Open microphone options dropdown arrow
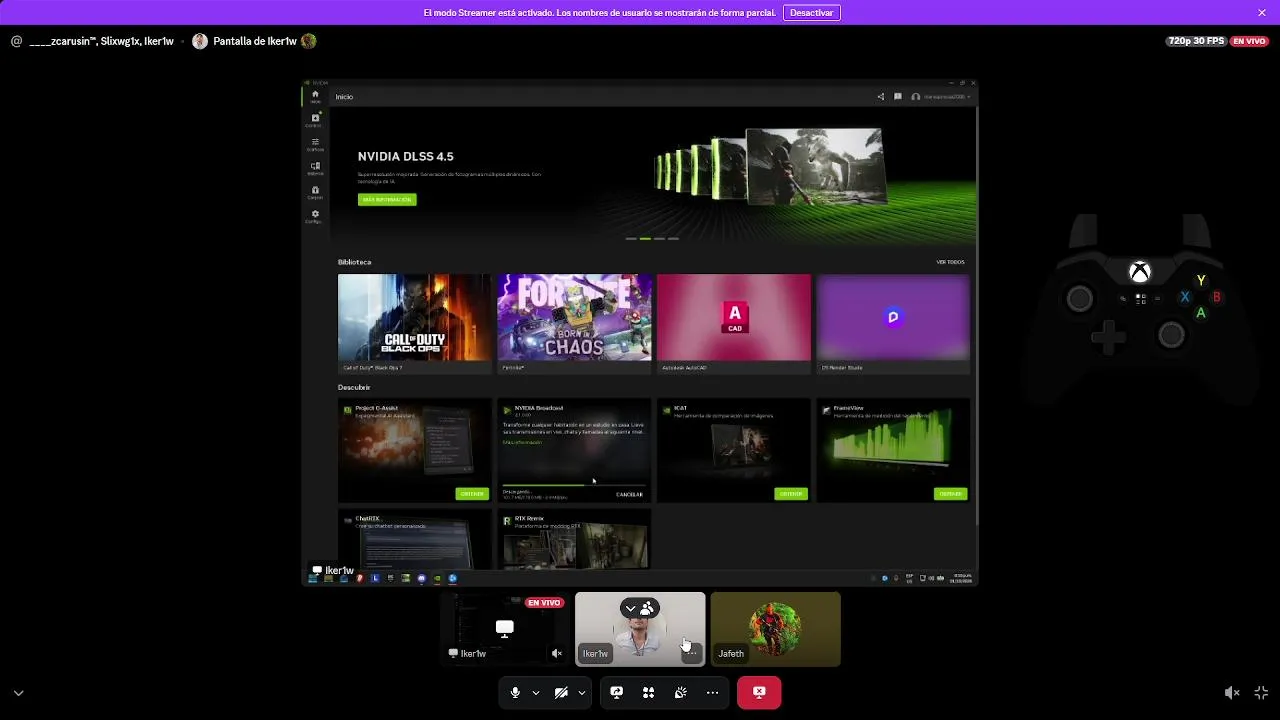This screenshot has height=720, width=1280. pyautogui.click(x=536, y=692)
